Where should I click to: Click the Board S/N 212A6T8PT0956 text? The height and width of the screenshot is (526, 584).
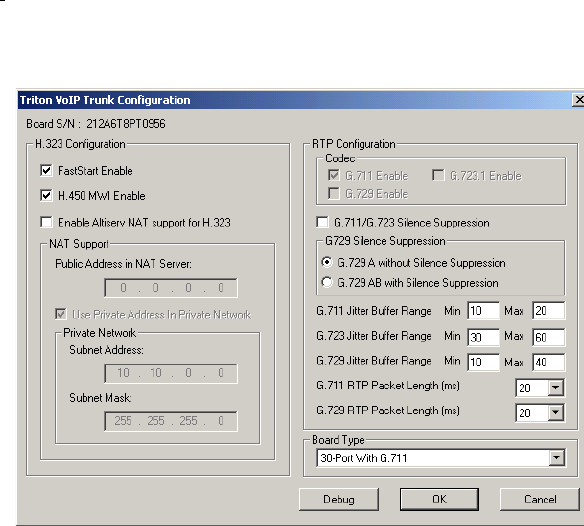96,124
